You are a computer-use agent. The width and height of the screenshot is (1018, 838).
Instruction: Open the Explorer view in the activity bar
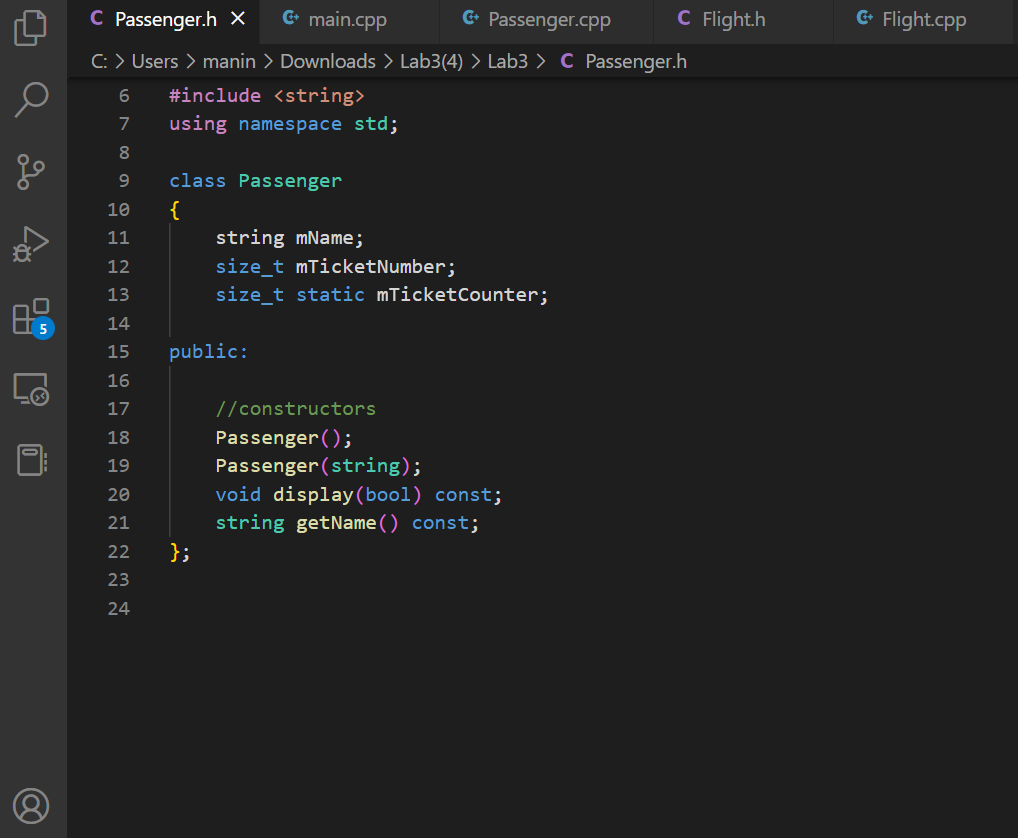31,30
